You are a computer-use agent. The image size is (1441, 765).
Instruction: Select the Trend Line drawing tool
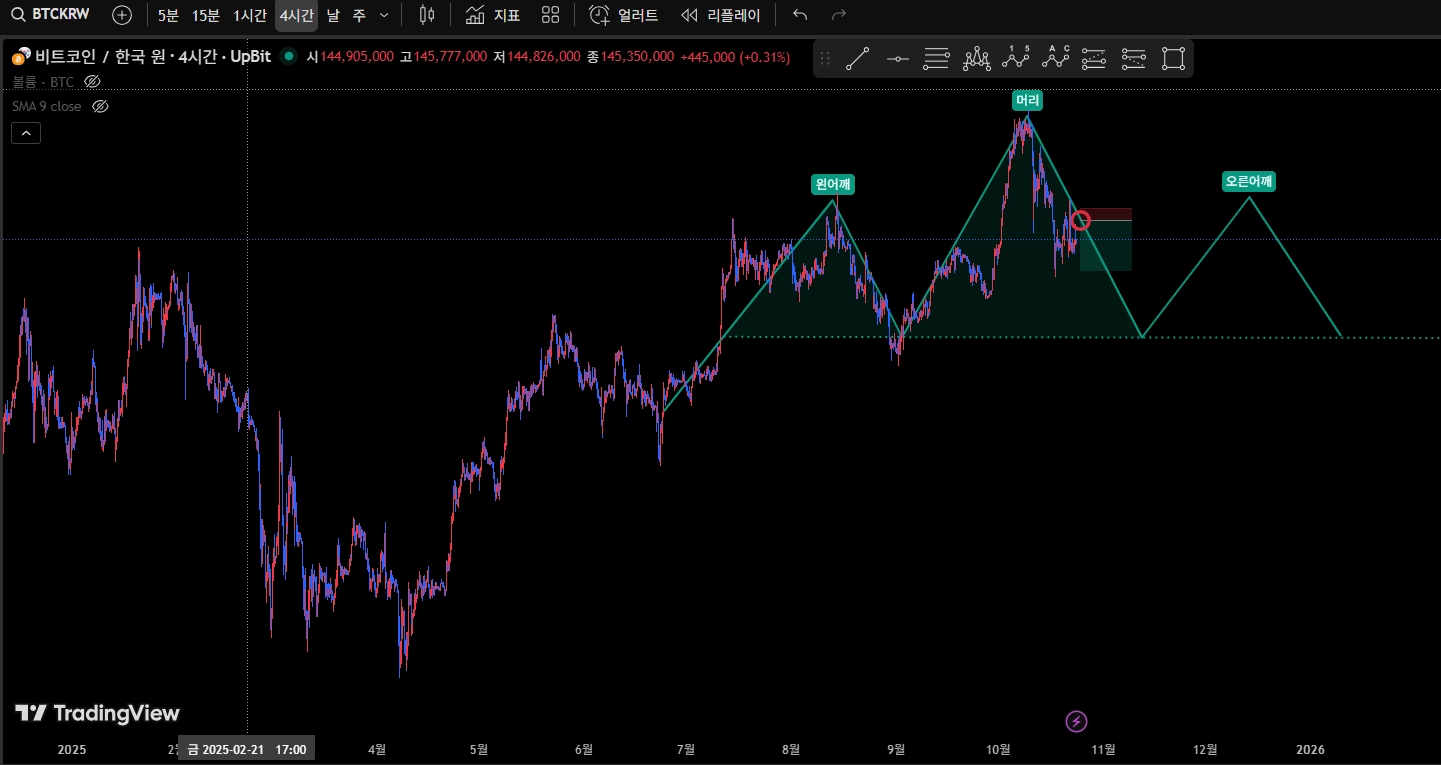click(x=857, y=59)
